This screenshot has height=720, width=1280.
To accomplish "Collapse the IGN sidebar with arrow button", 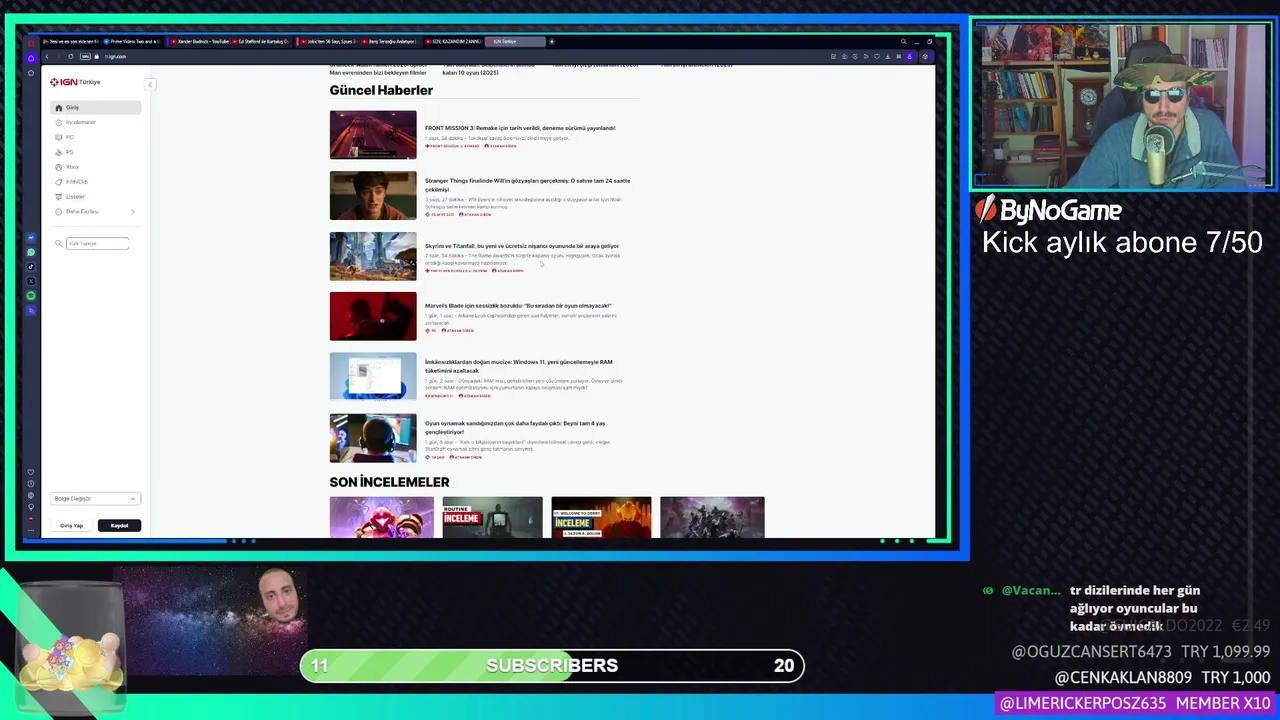I will (150, 84).
